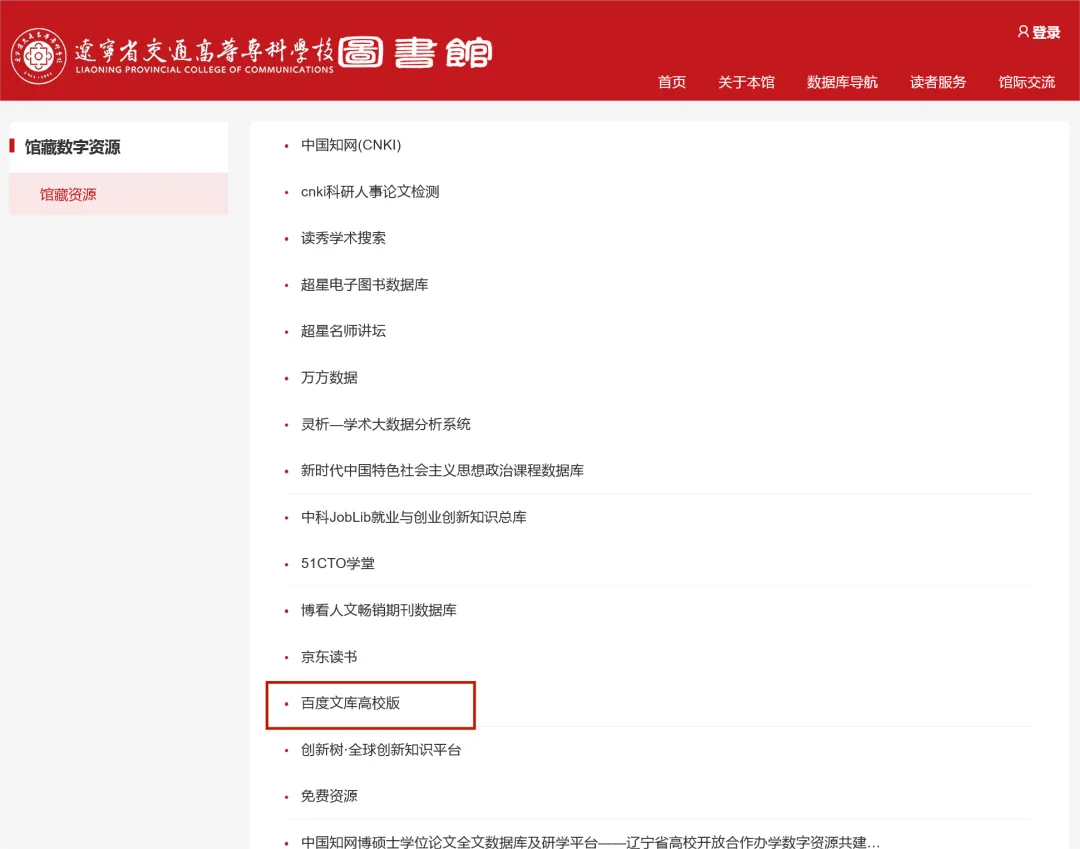Open the 数据库导航 menu

click(x=842, y=82)
